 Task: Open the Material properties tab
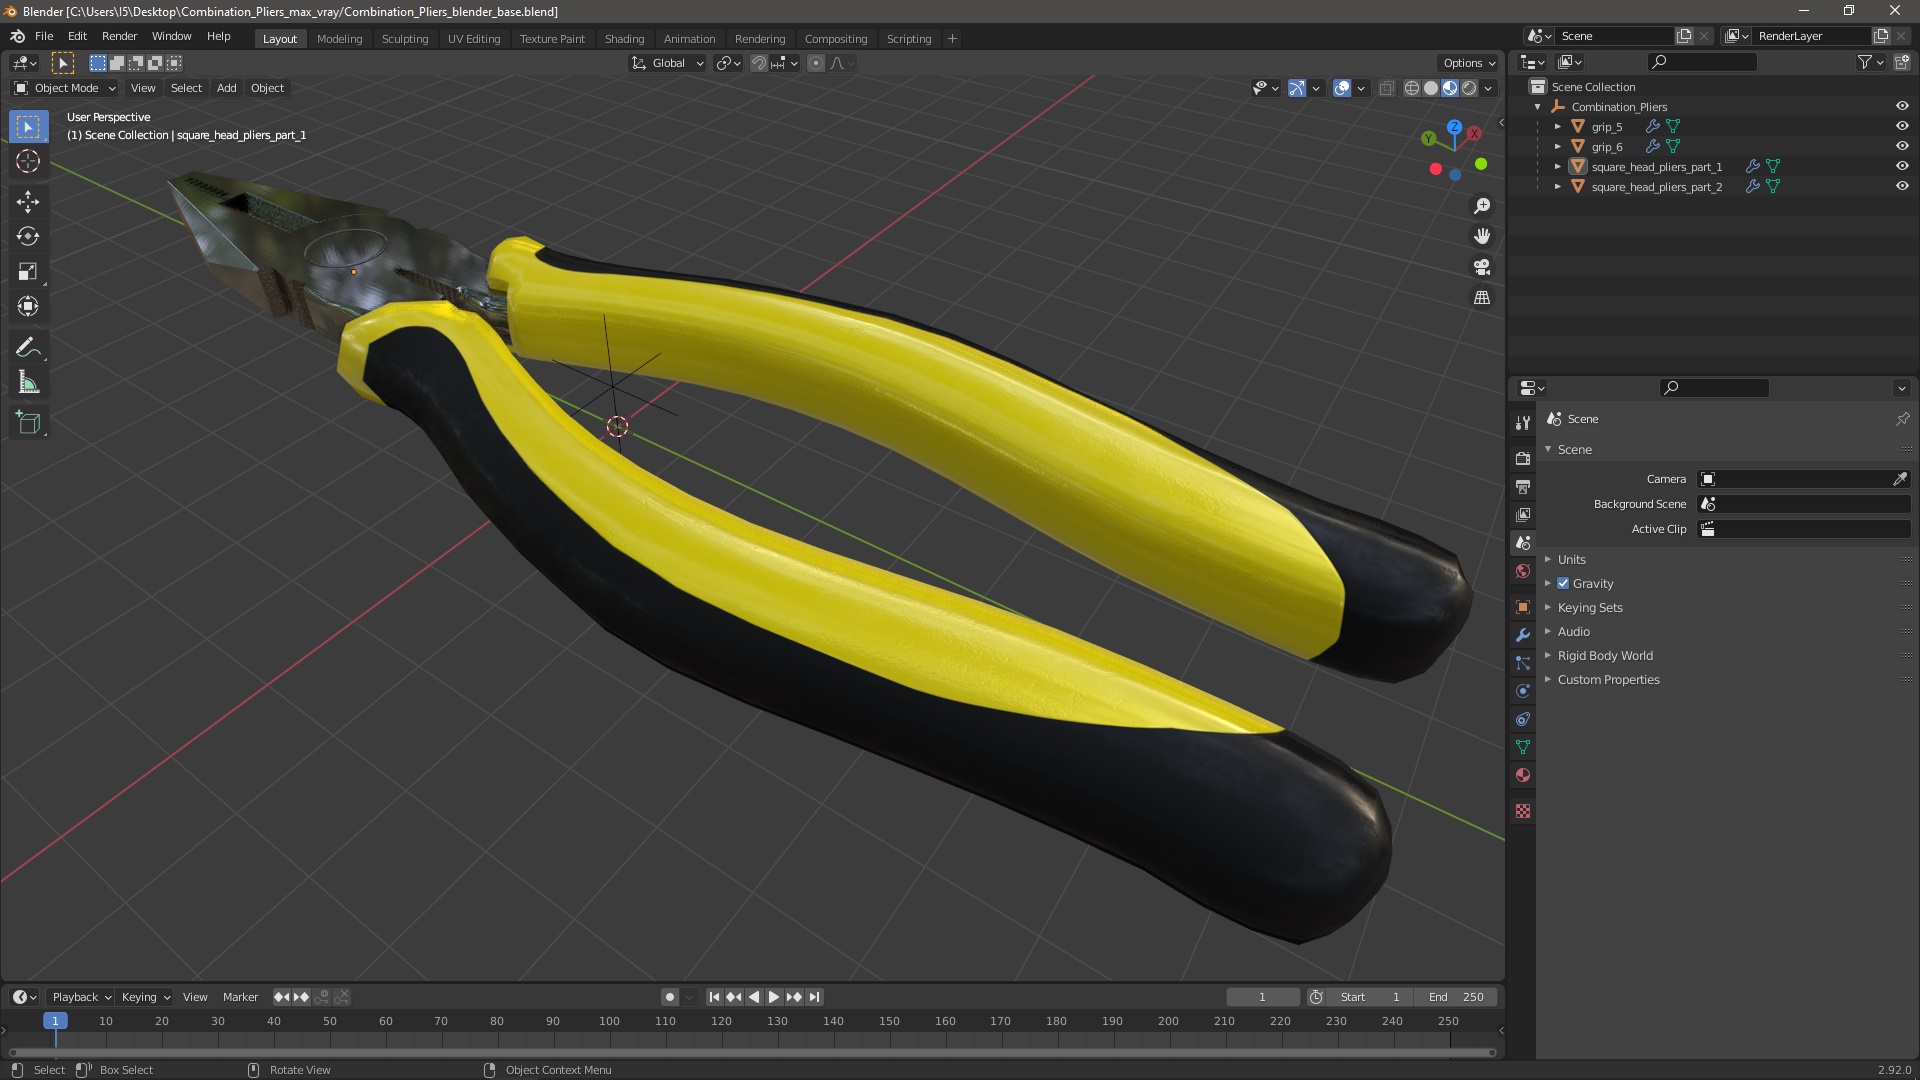coord(1523,775)
